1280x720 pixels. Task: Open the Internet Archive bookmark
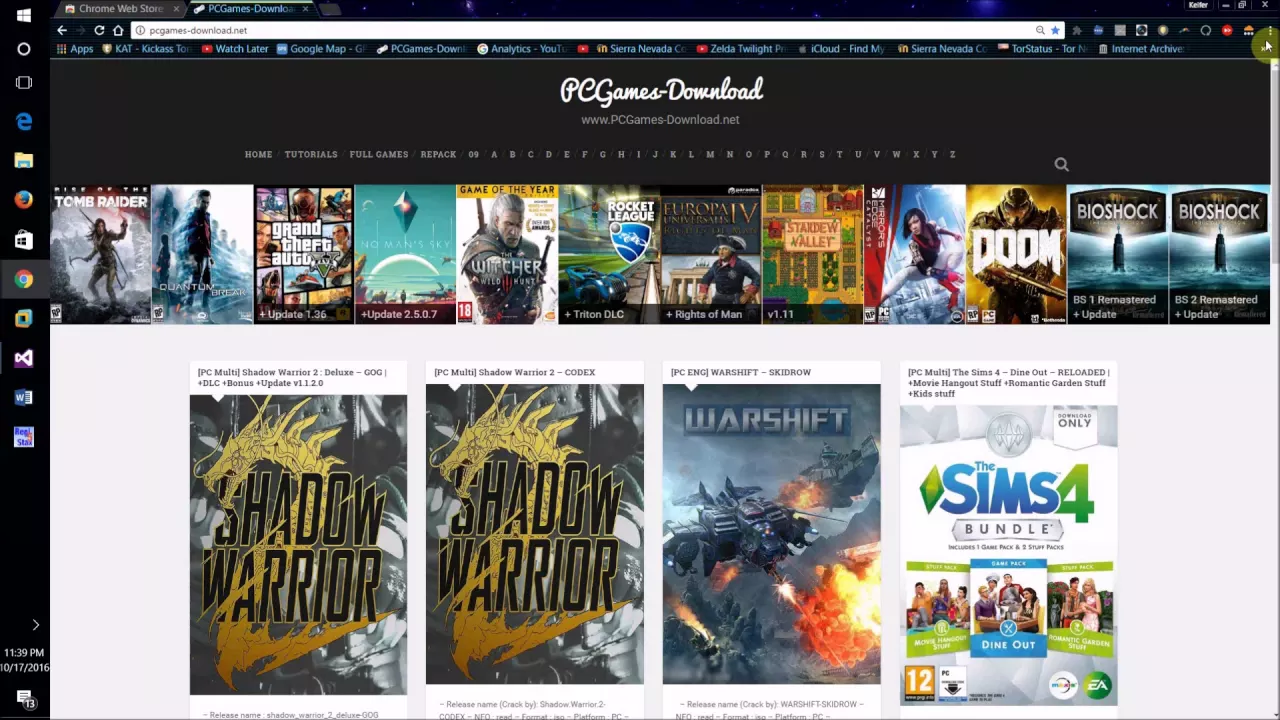pos(1141,48)
